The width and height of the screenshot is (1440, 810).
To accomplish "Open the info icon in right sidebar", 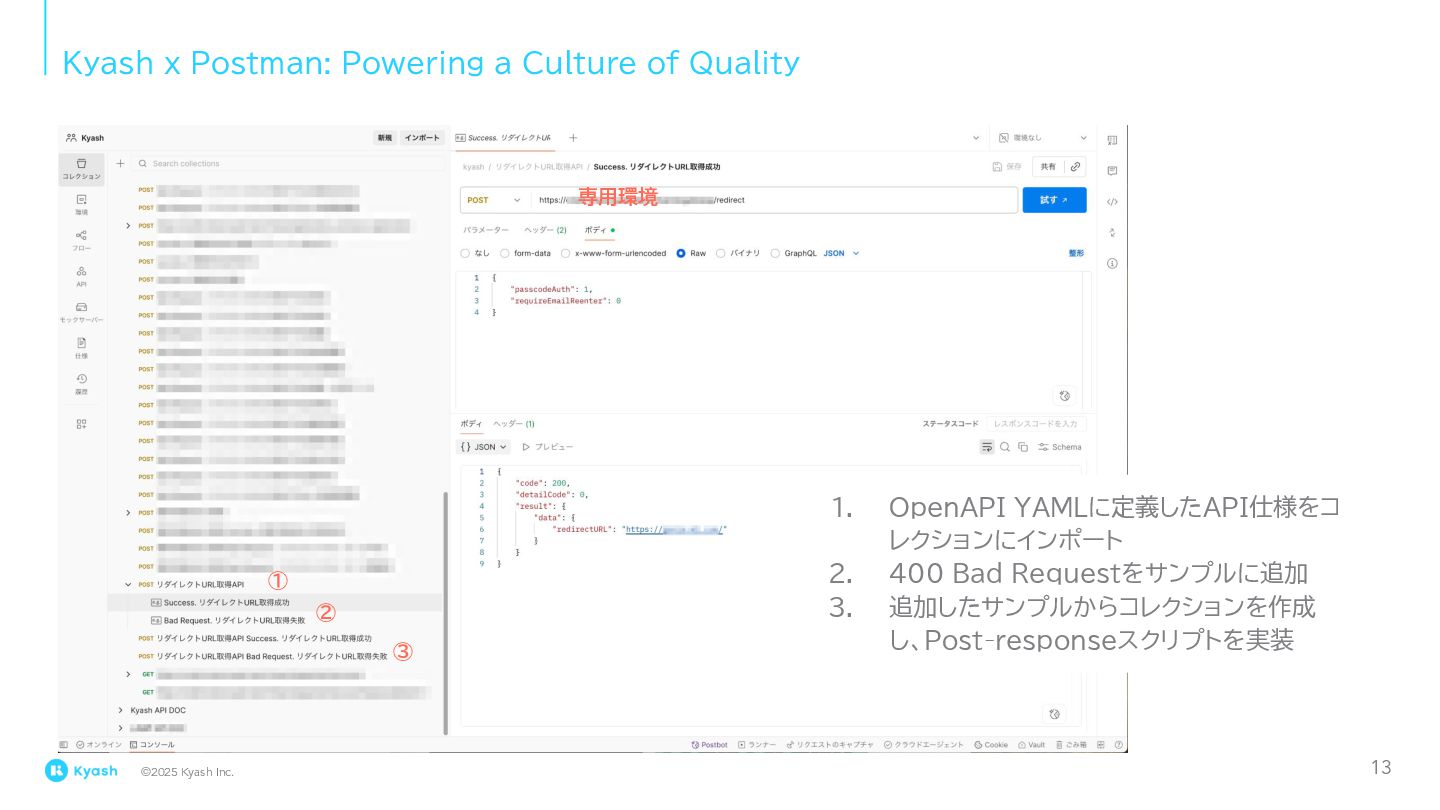I will 1112,263.
